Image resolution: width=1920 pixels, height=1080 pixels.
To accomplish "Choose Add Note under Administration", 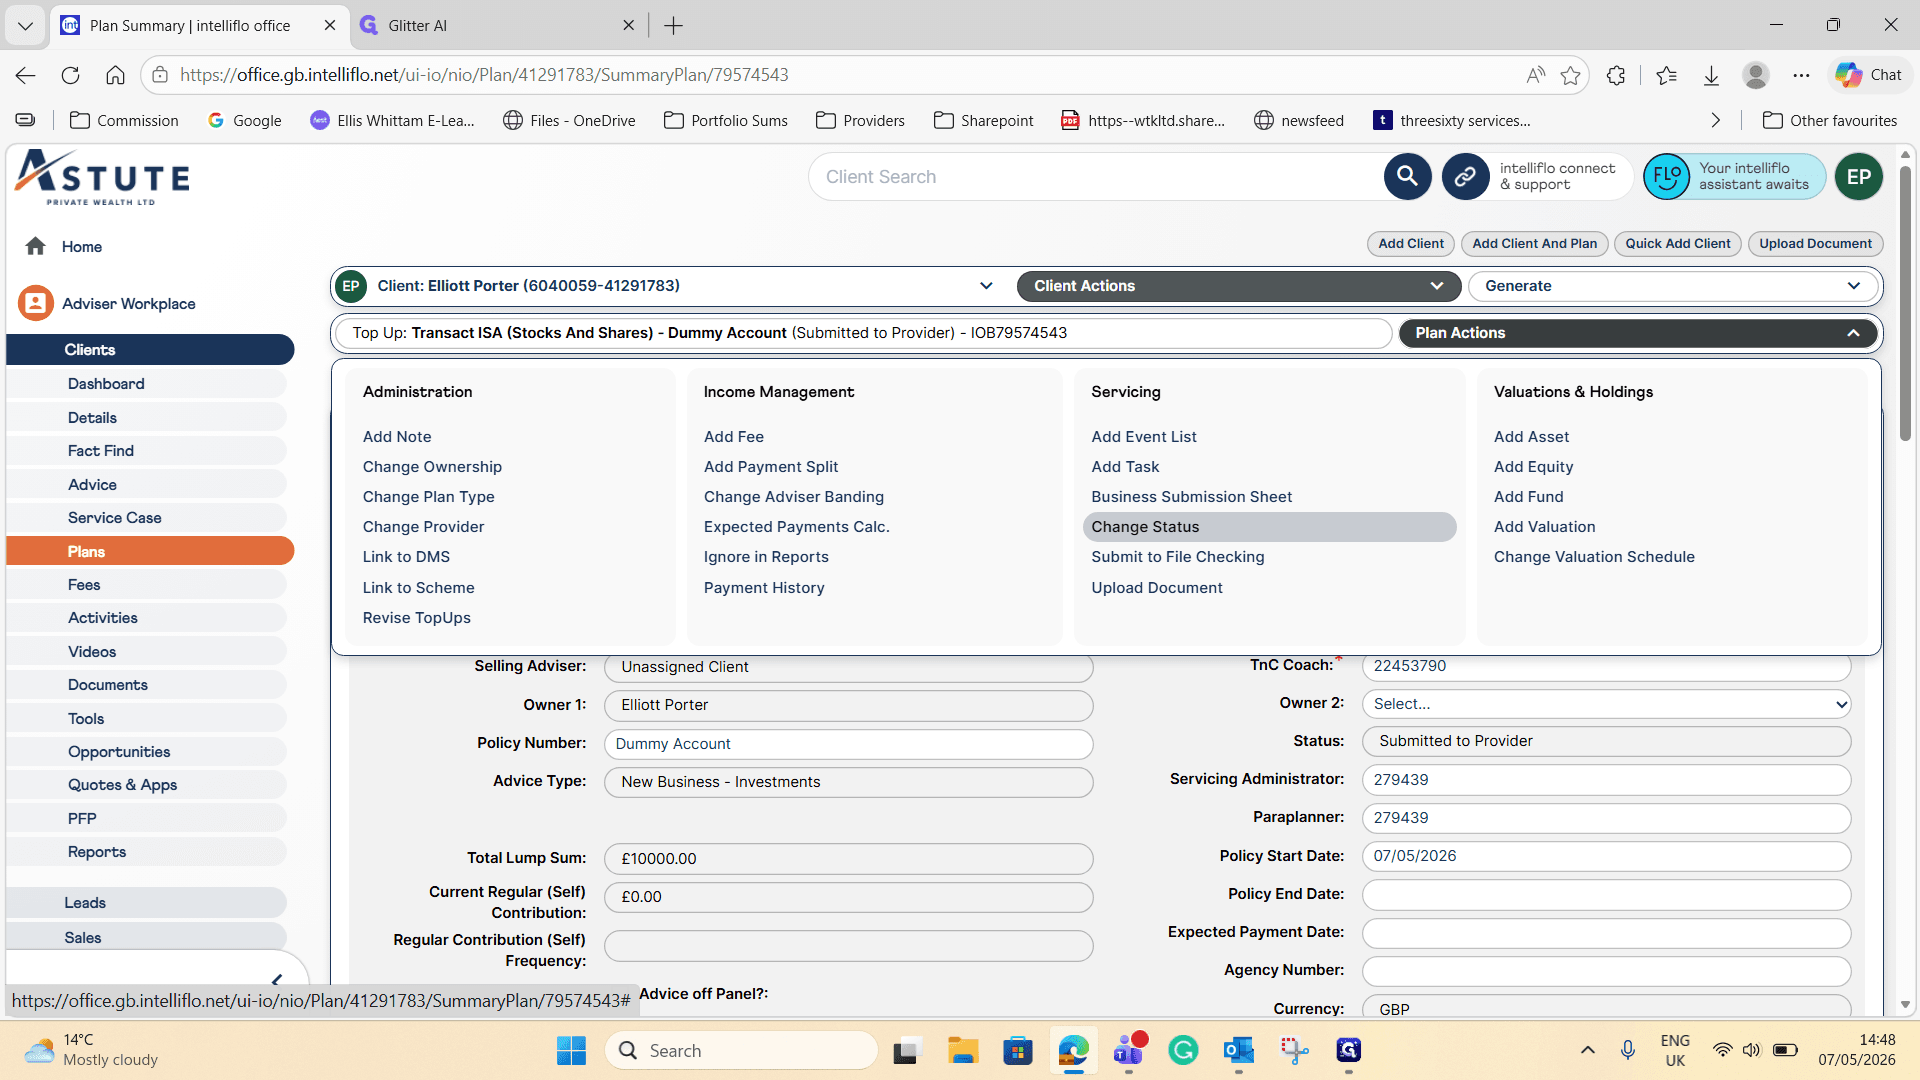I will [397, 437].
